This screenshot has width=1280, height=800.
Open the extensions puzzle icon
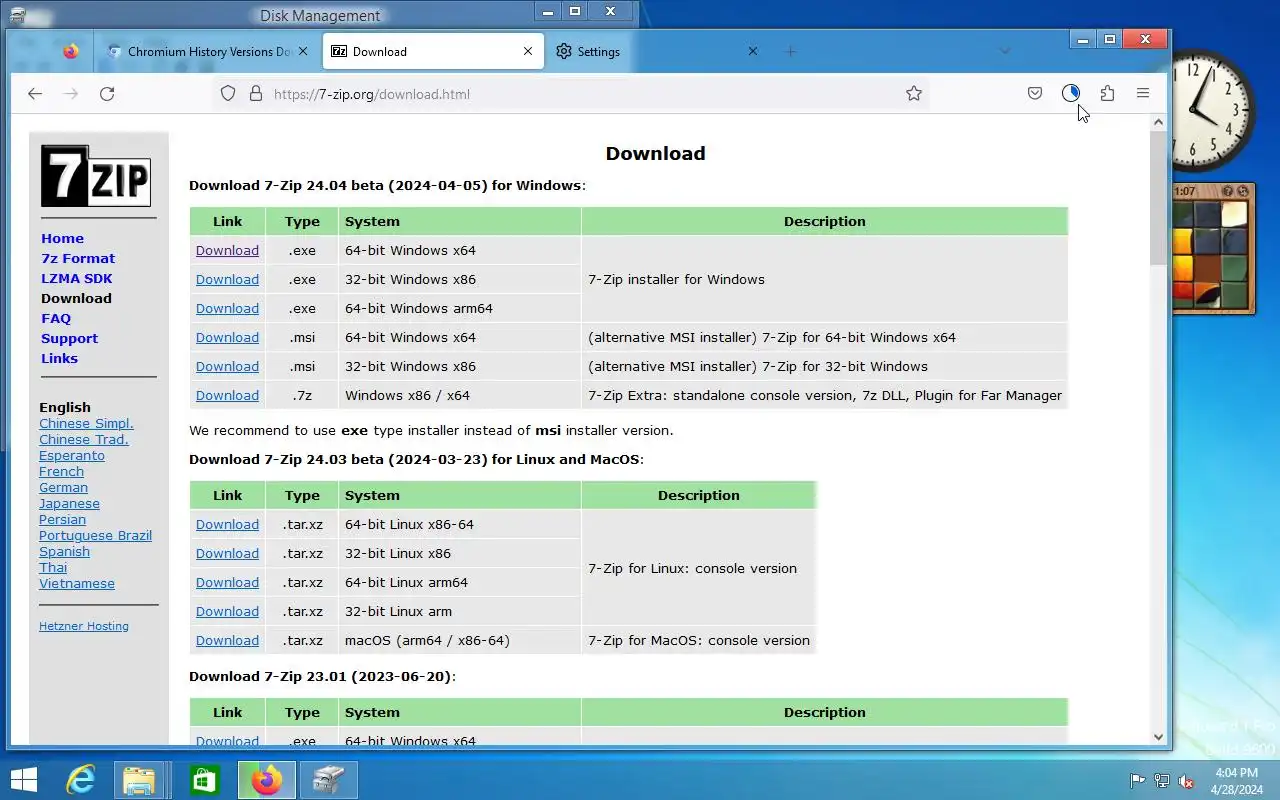click(1107, 93)
